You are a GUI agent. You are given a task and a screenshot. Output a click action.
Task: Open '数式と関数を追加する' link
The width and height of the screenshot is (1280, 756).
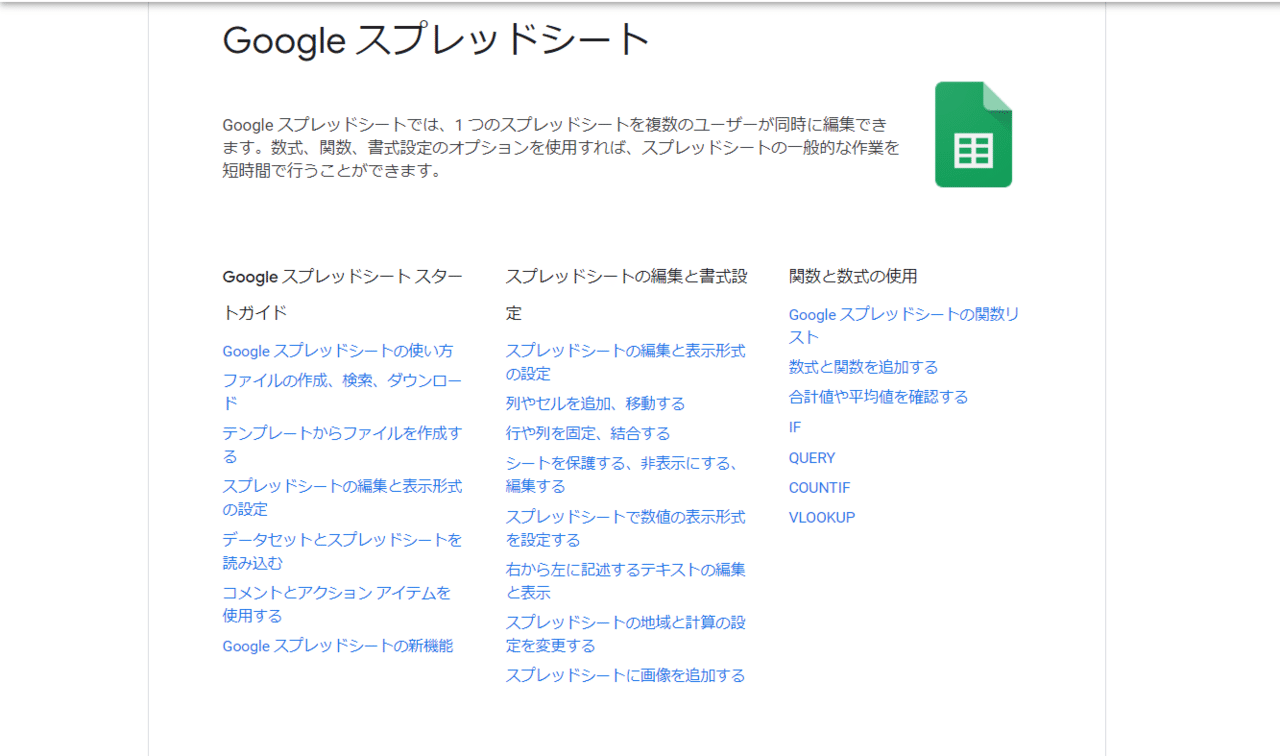click(863, 367)
